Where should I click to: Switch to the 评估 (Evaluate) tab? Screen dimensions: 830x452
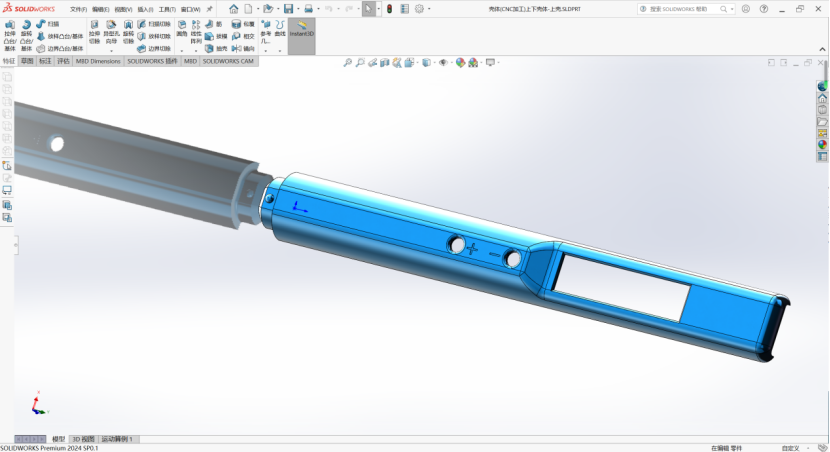64,61
